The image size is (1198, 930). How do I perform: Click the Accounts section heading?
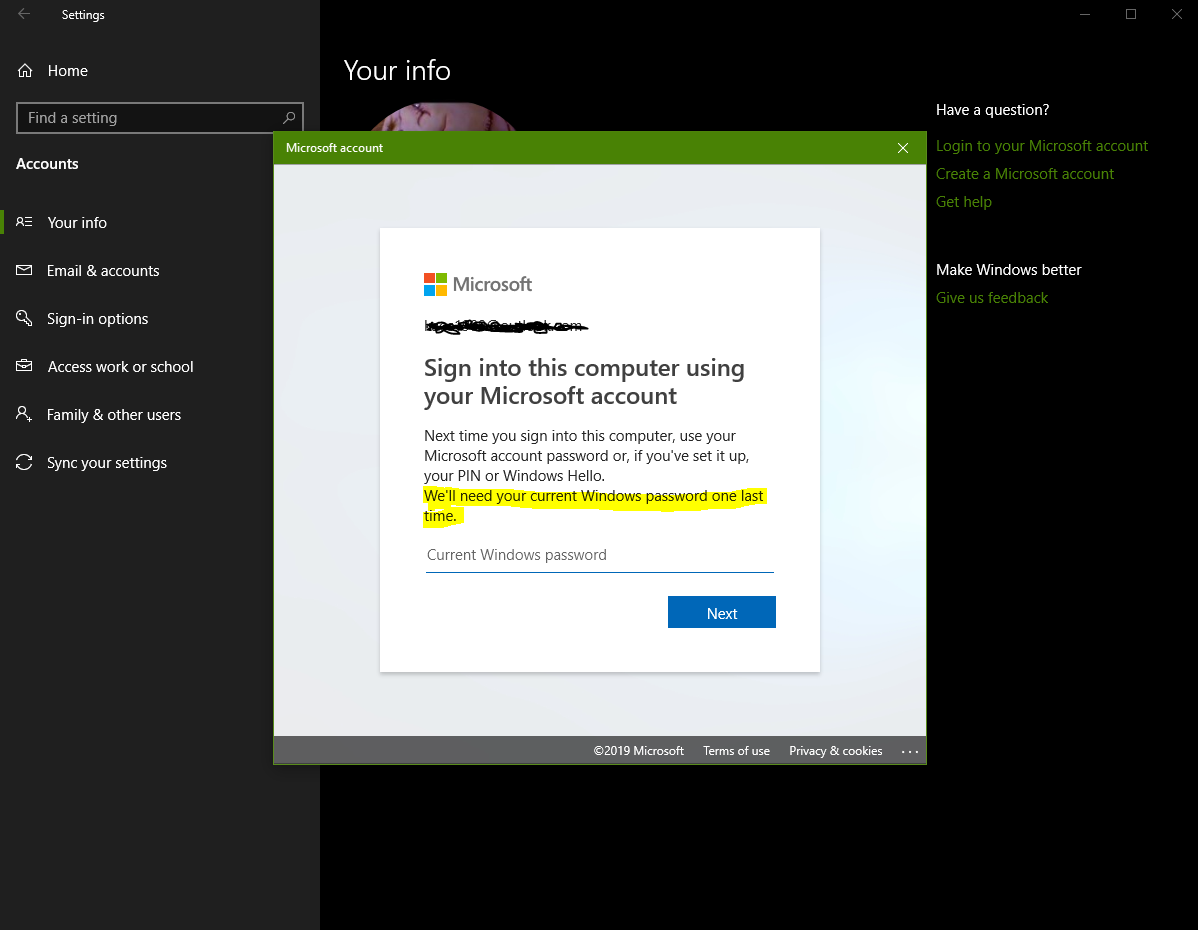click(47, 164)
